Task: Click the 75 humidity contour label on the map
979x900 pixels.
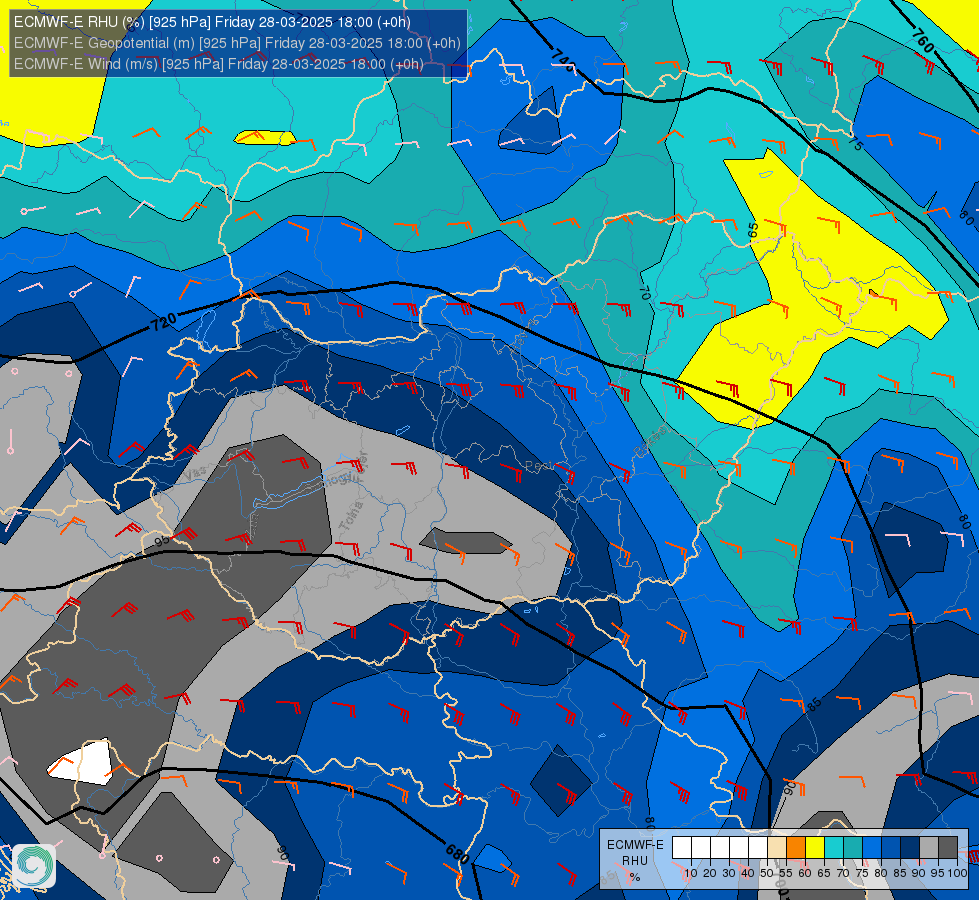Action: tap(855, 143)
